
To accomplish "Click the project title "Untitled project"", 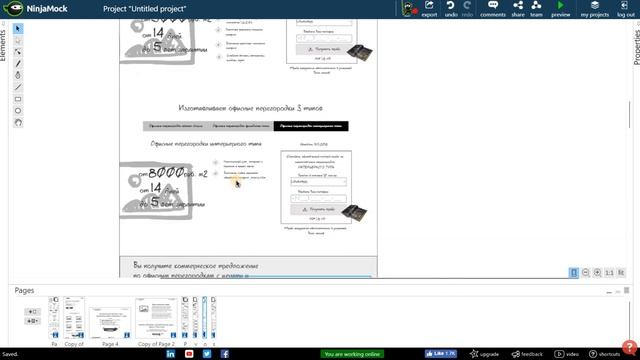I will click(144, 9).
